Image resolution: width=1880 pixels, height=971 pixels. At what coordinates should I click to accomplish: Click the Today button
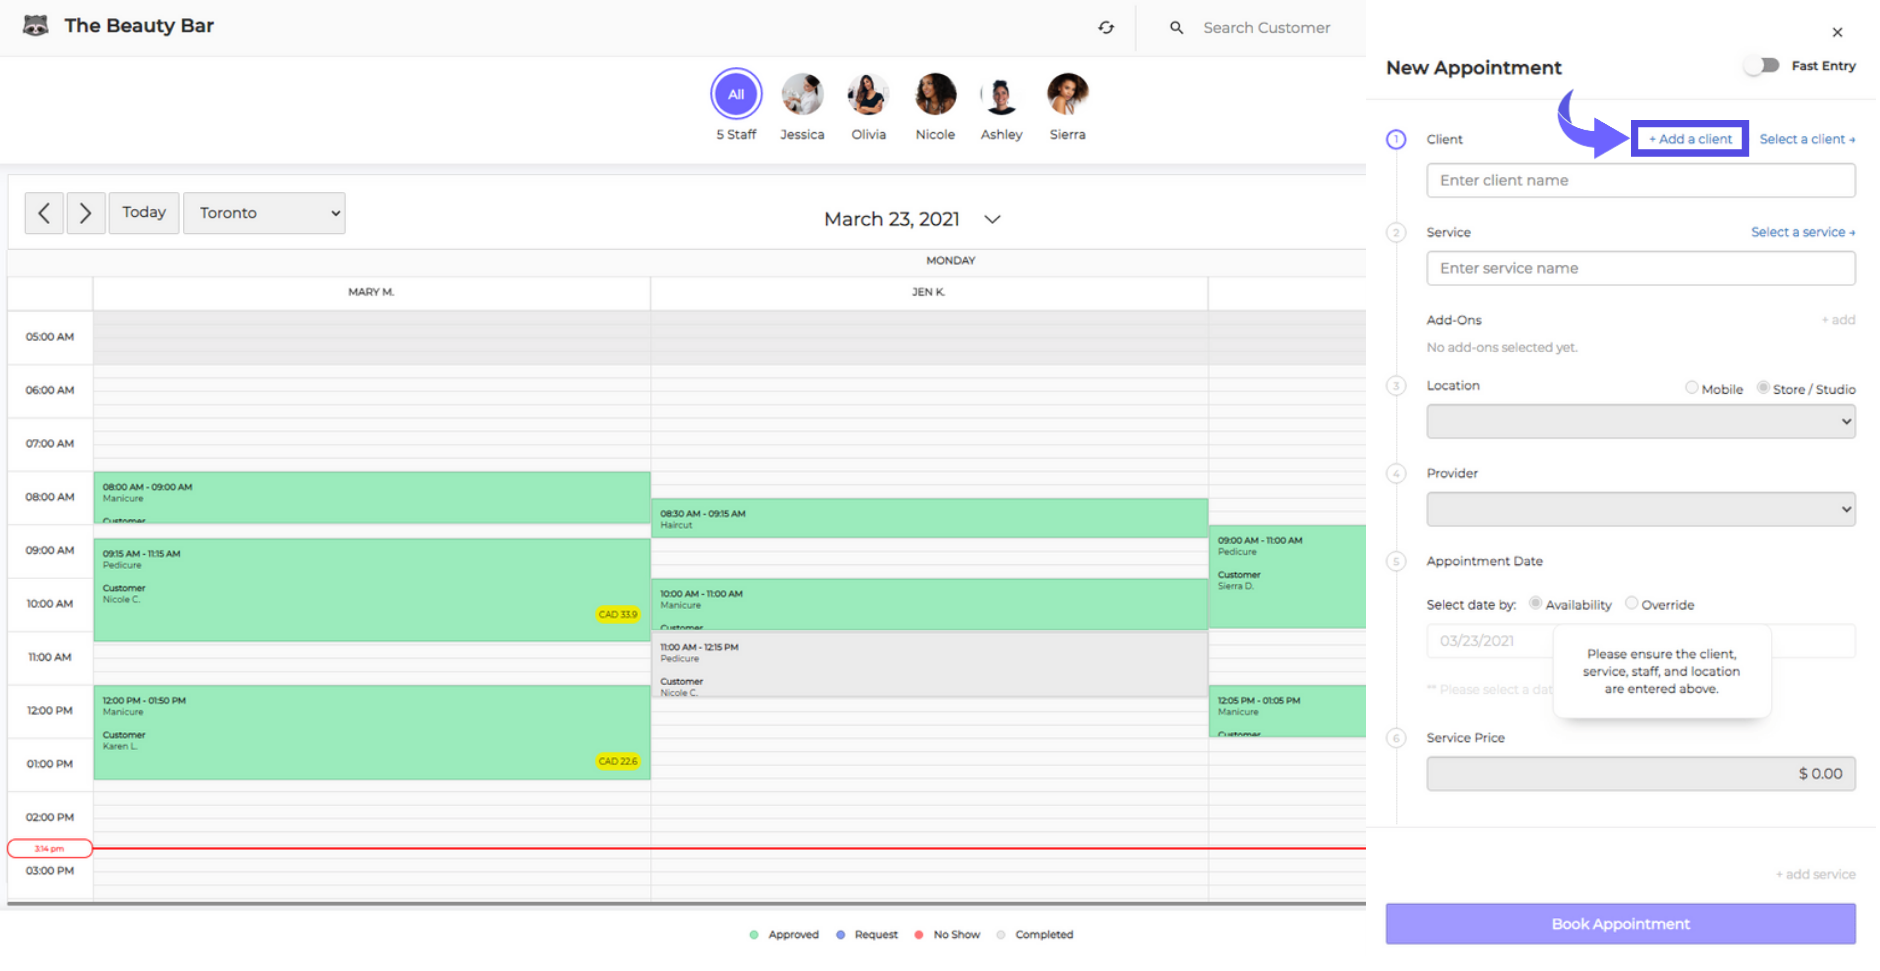tap(144, 213)
